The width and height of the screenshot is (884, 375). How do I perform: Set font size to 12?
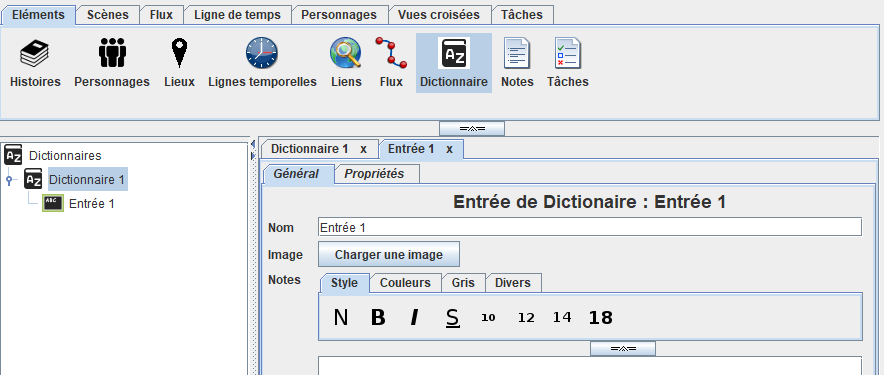point(525,317)
